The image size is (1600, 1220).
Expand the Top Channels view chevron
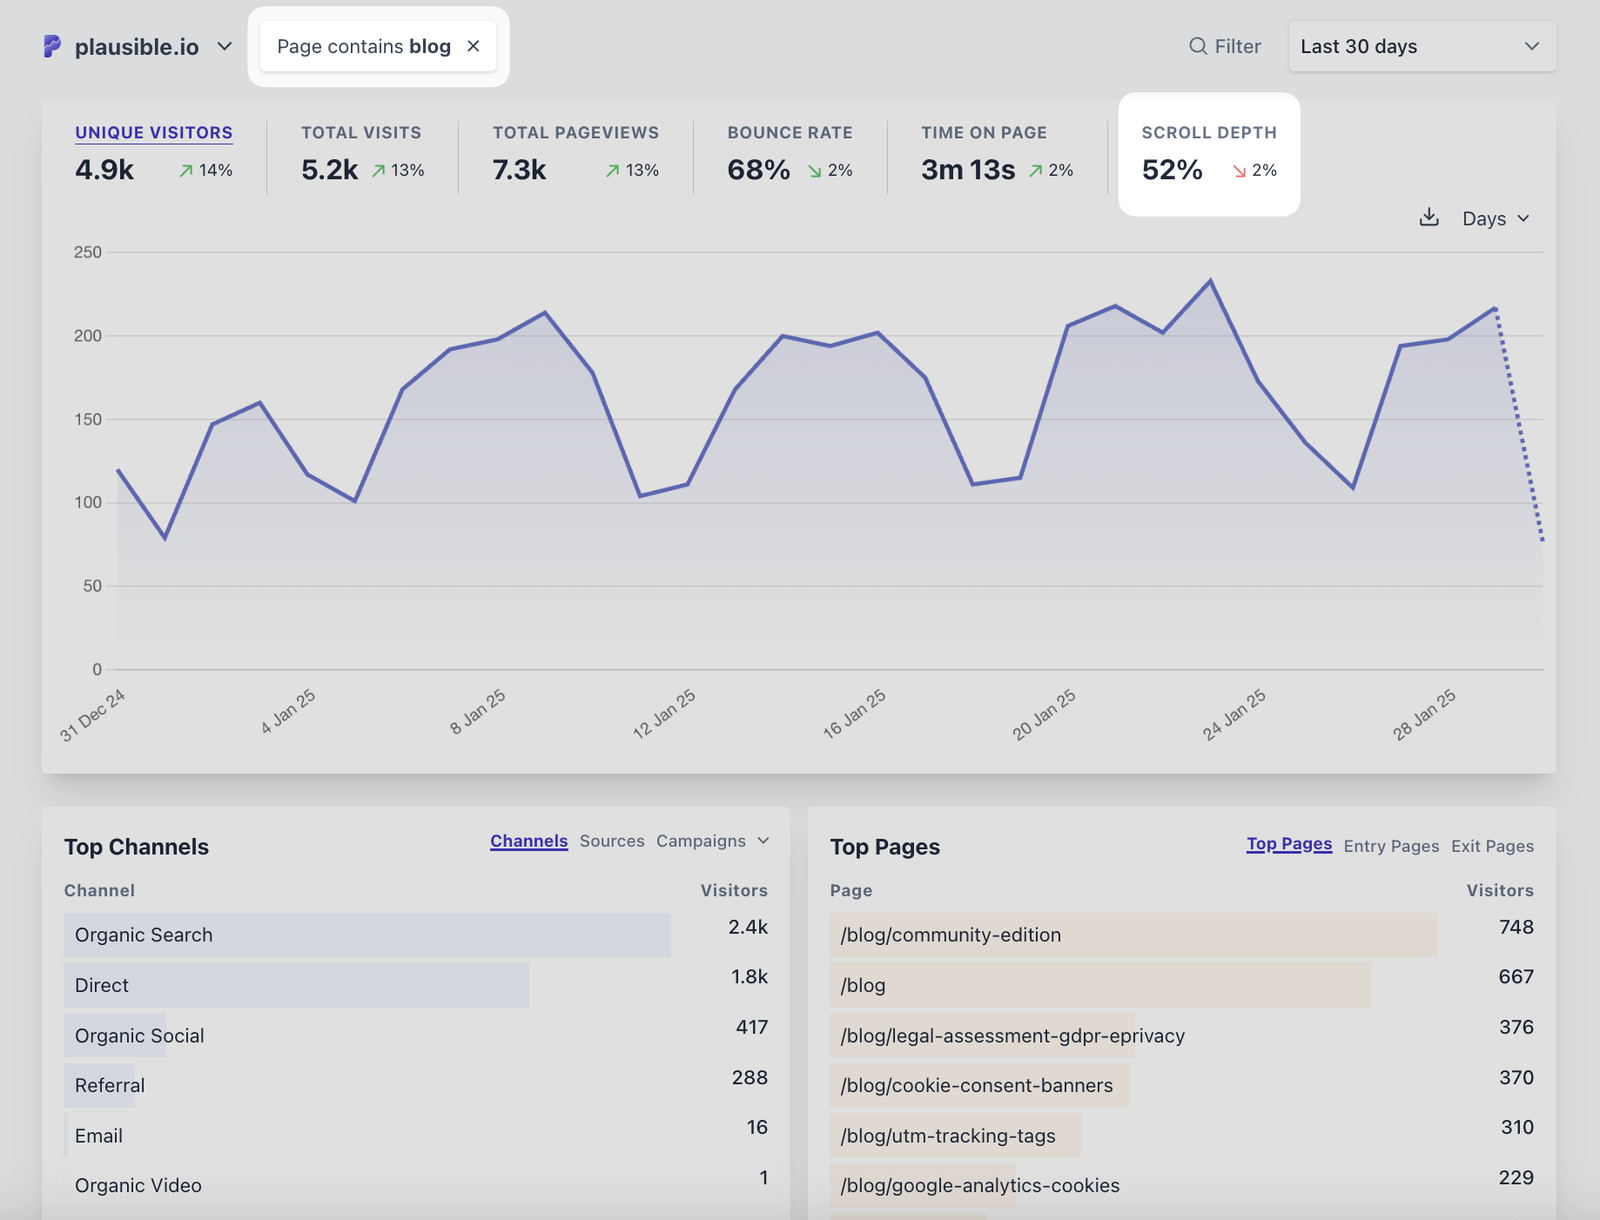pos(763,841)
